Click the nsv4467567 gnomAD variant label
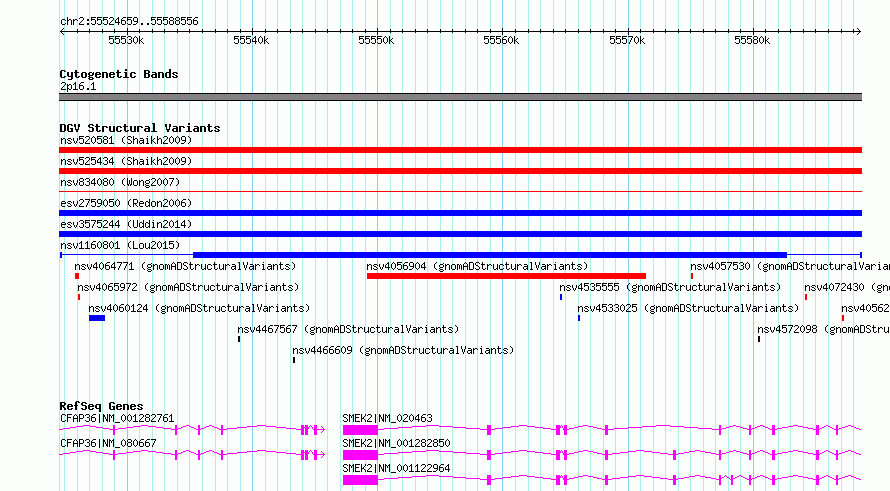The width and height of the screenshot is (890, 491). [348, 329]
